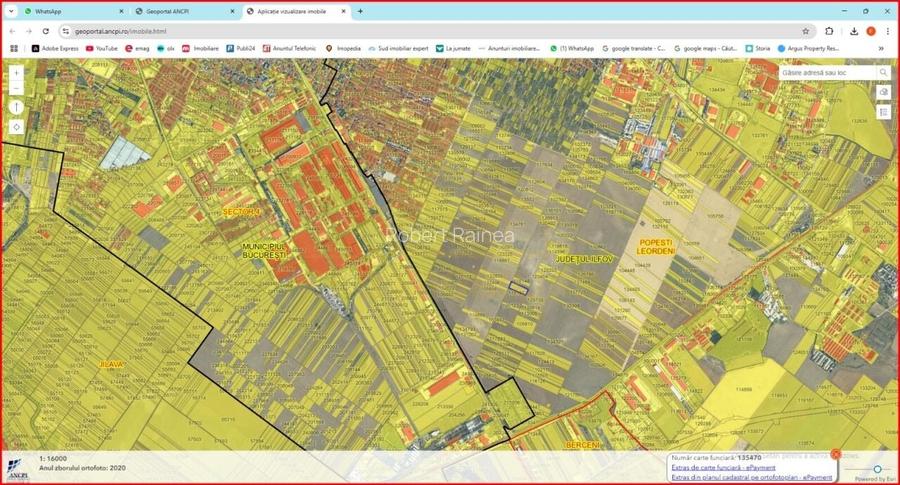Viewport: 900px width, 485px height.
Task: Select the black-outlined parcel near JUDEȚUL ILFOV
Action: pyautogui.click(x=518, y=288)
